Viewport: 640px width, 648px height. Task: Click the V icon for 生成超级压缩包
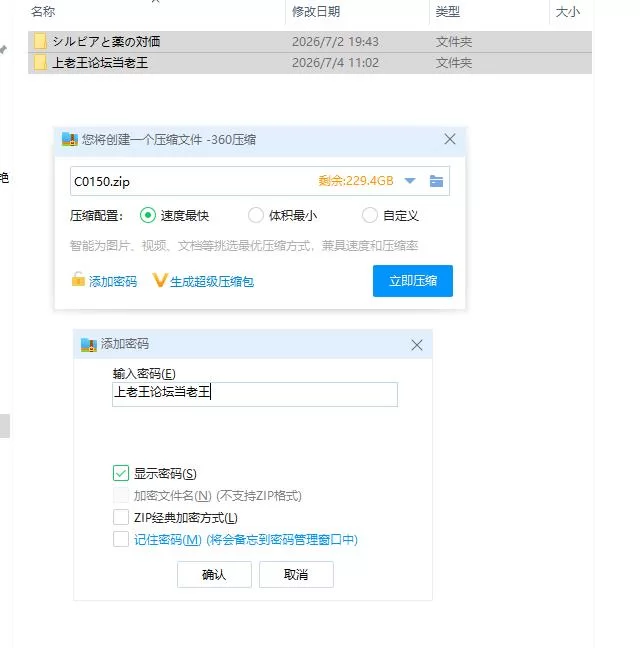point(160,280)
